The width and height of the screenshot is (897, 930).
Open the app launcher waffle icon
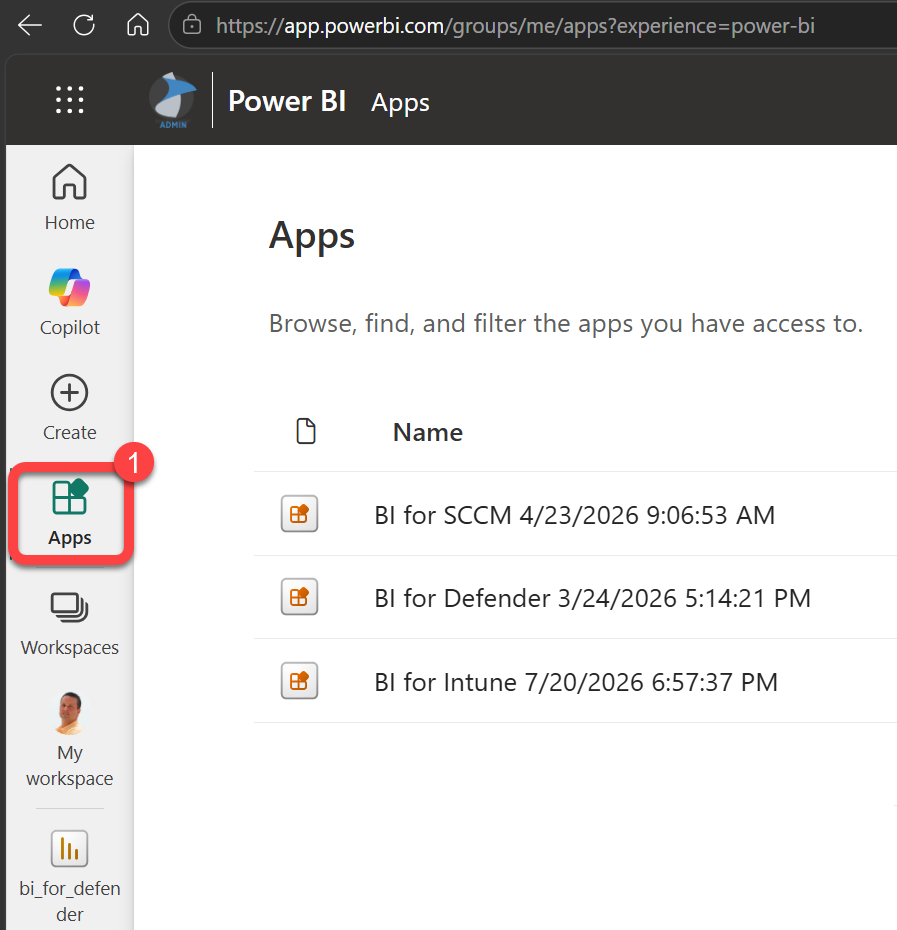click(69, 100)
